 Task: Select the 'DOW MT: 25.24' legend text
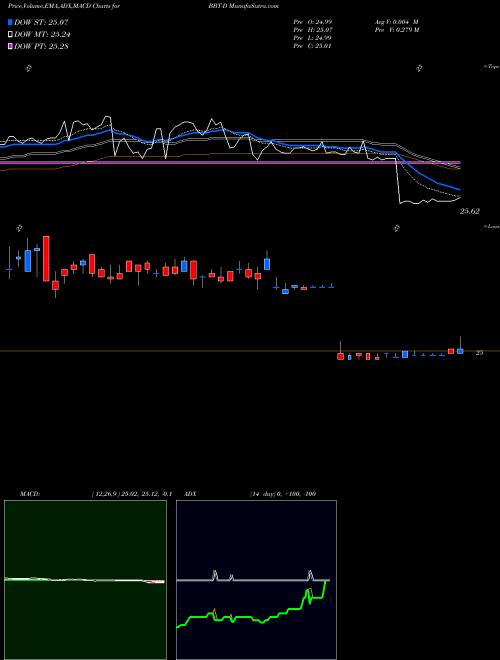42,35
